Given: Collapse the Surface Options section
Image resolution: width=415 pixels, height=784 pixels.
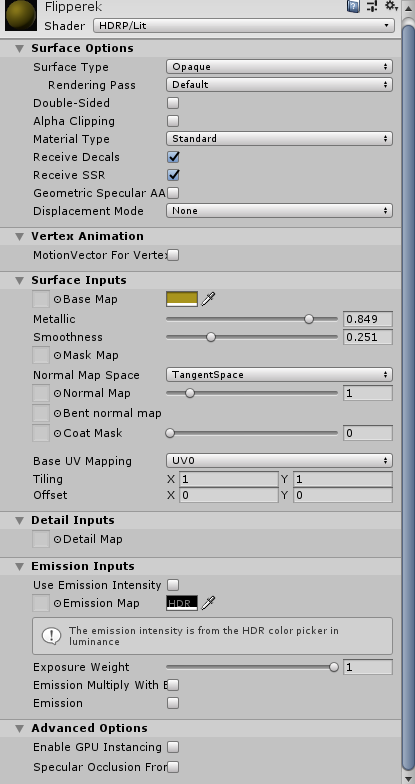Looking at the screenshot, I should click(20, 48).
